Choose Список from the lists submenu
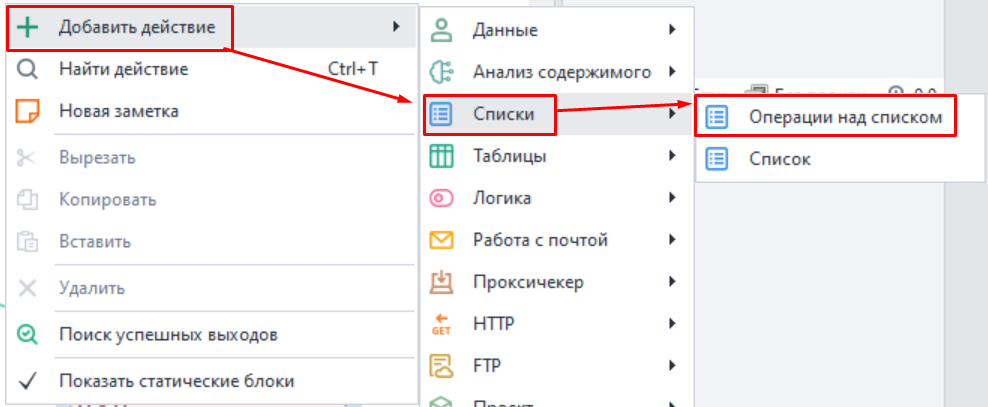Viewport: 988px width, 407px height. 841,159
